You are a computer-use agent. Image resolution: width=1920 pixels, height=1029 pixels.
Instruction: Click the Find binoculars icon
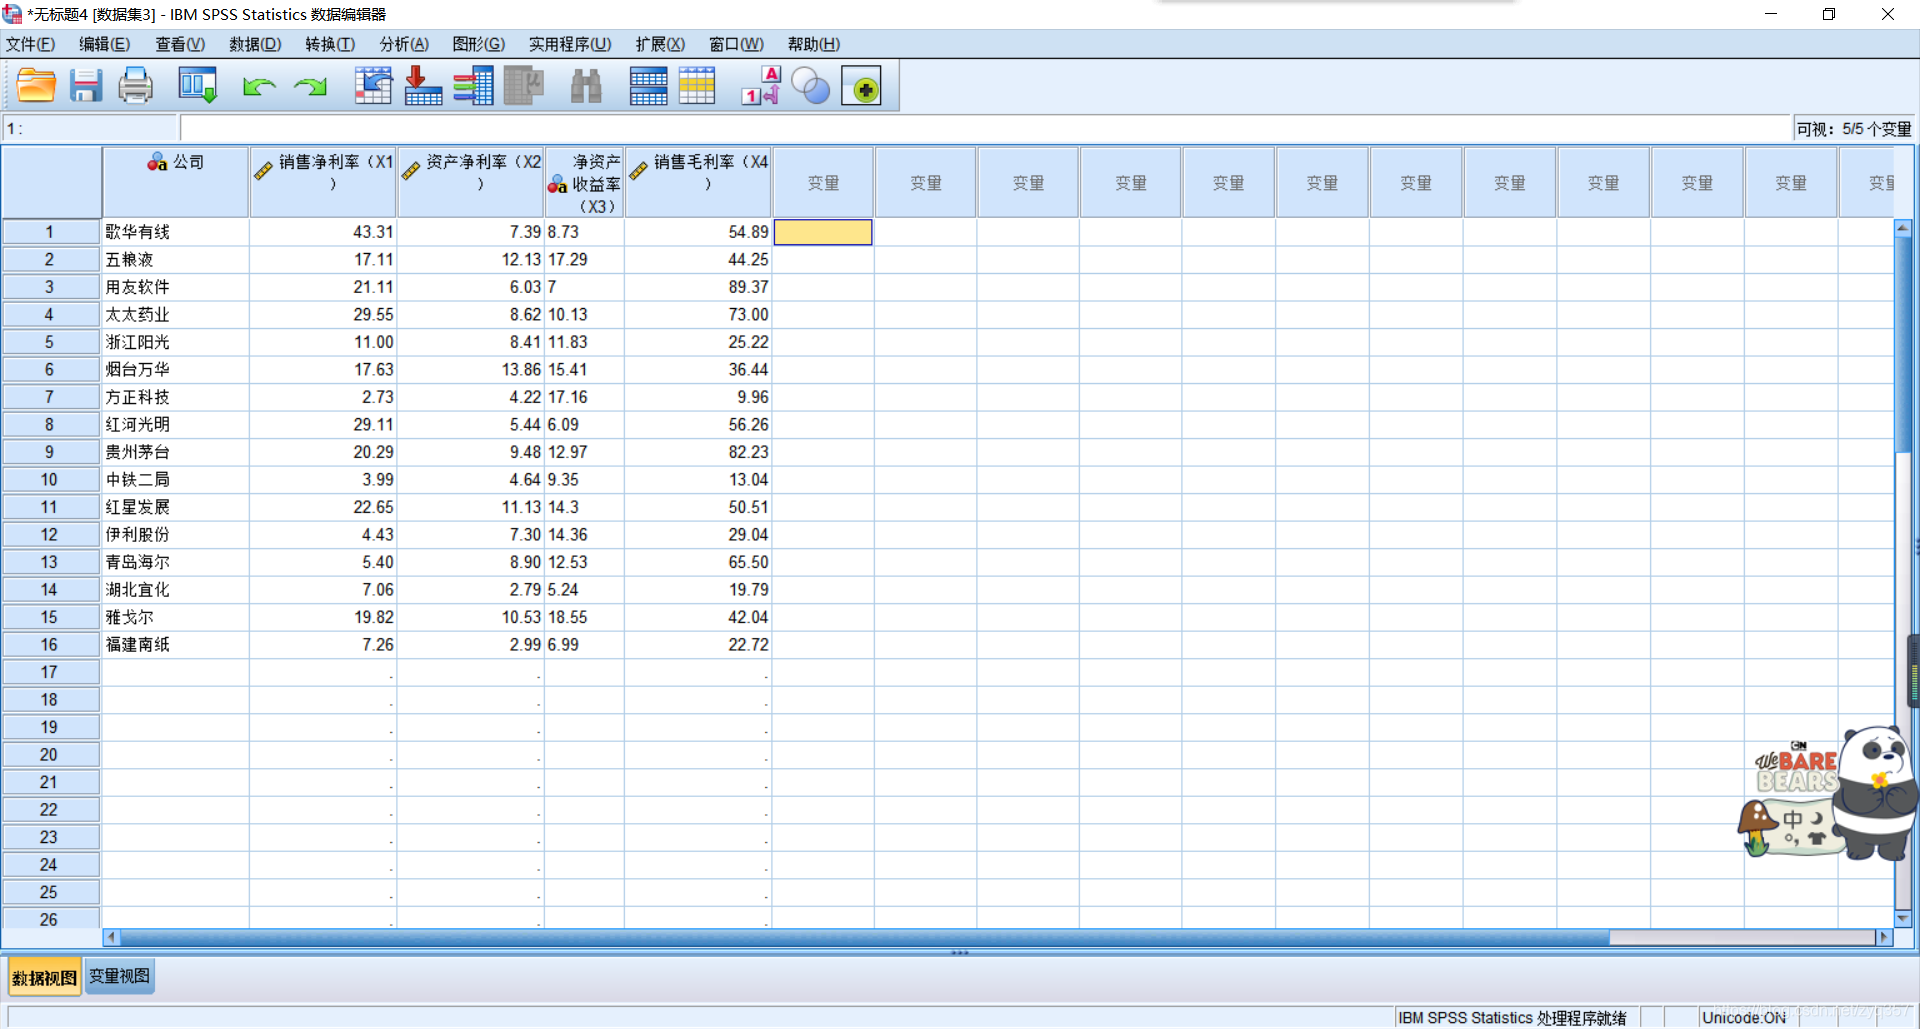[x=586, y=86]
